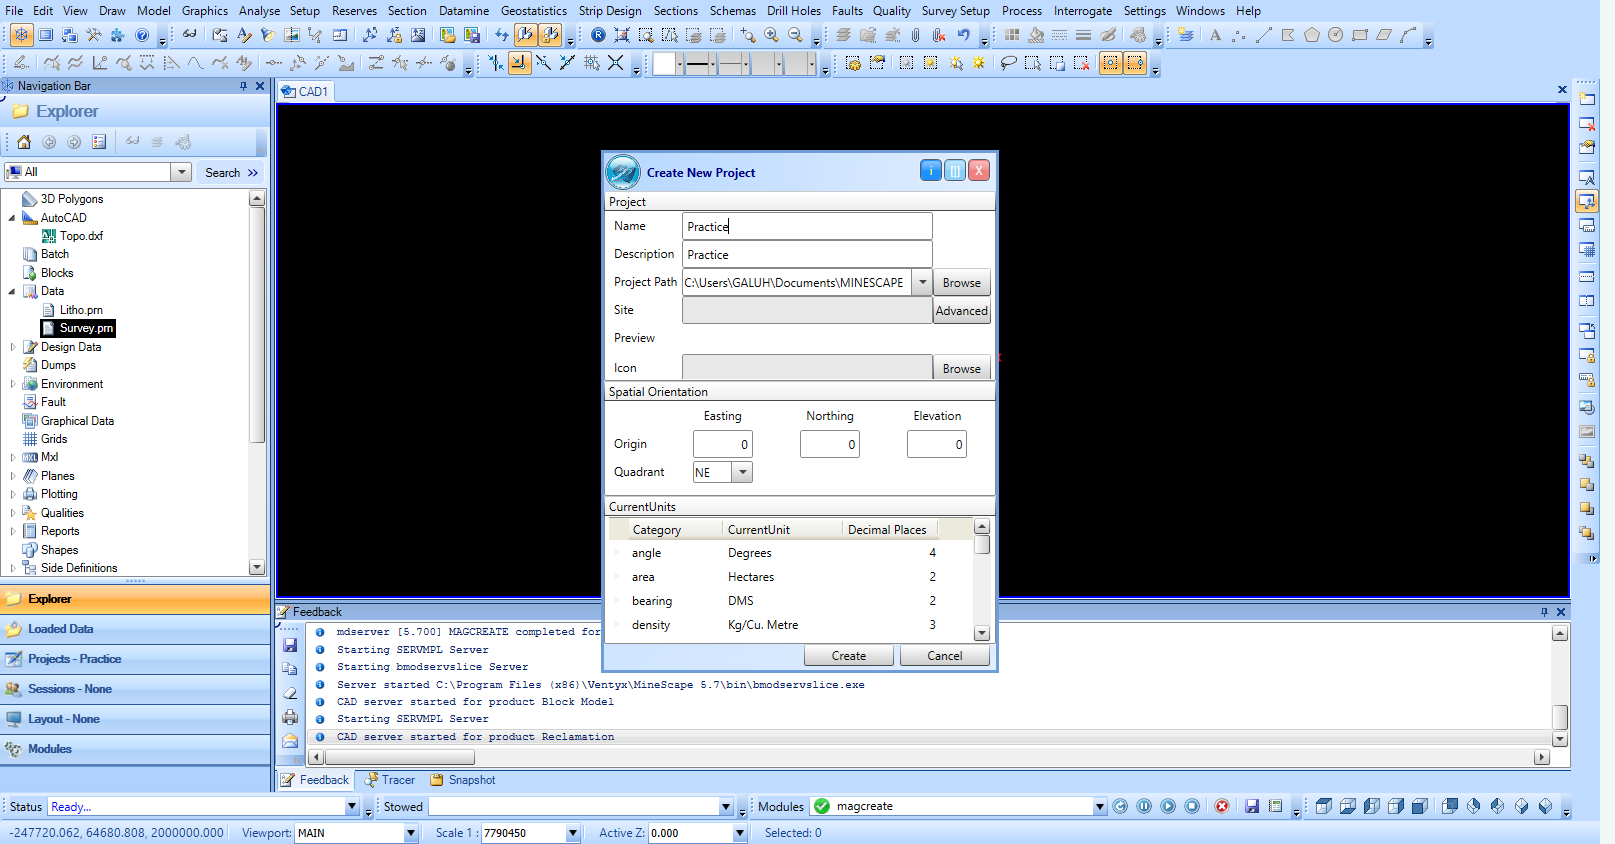Image resolution: width=1615 pixels, height=844 pixels.
Task: Open the Project Path dropdown arrow
Action: 922,283
